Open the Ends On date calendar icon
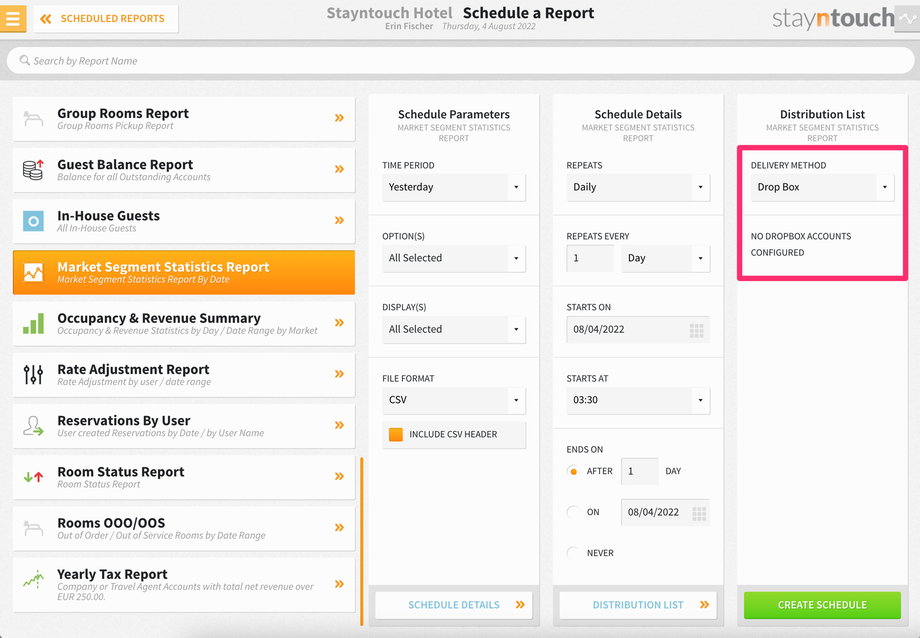The height and width of the screenshot is (638, 920). pos(699,514)
